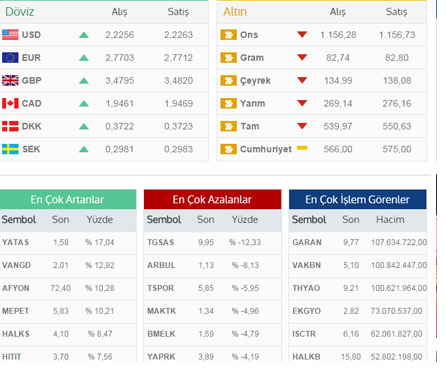Click the green up arrow for SEK
The width and height of the screenshot is (446, 370).
tap(84, 149)
